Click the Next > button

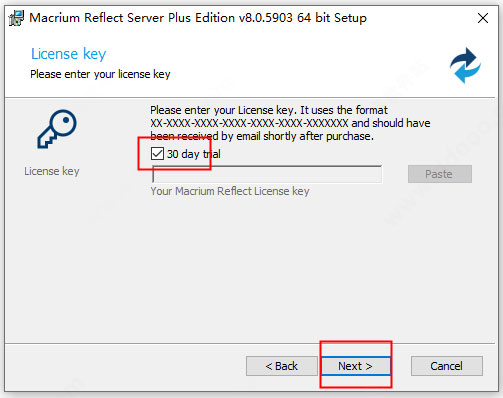[x=355, y=366]
